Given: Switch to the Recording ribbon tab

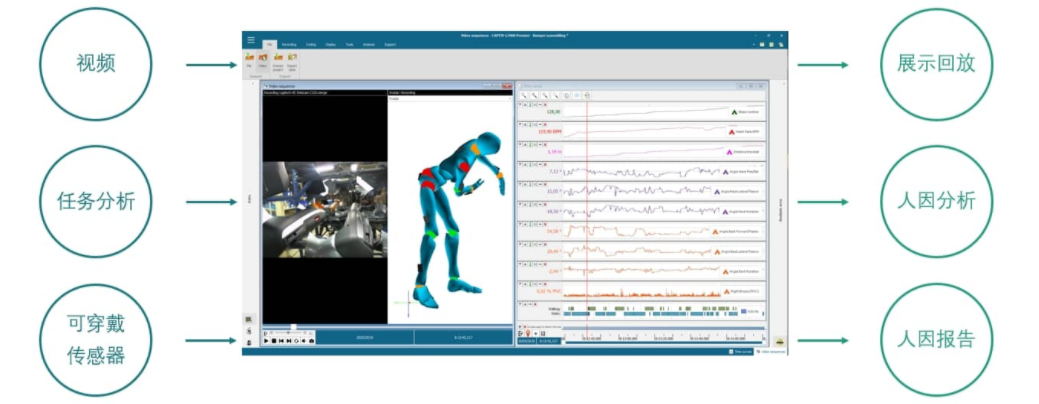Looking at the screenshot, I should (289, 45).
